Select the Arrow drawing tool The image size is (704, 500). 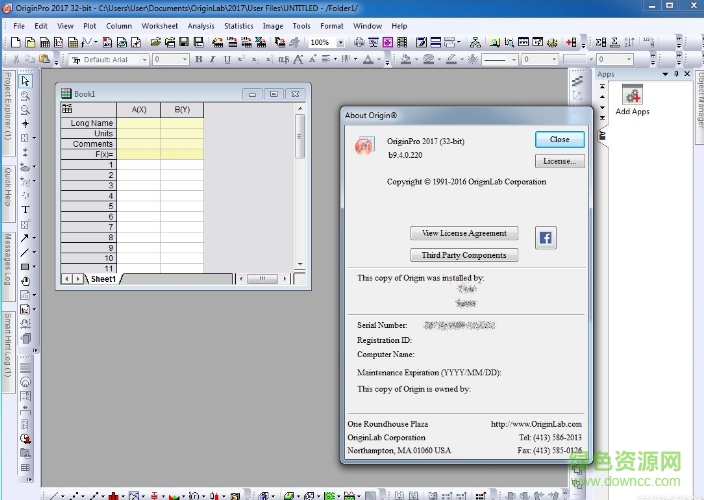25,238
